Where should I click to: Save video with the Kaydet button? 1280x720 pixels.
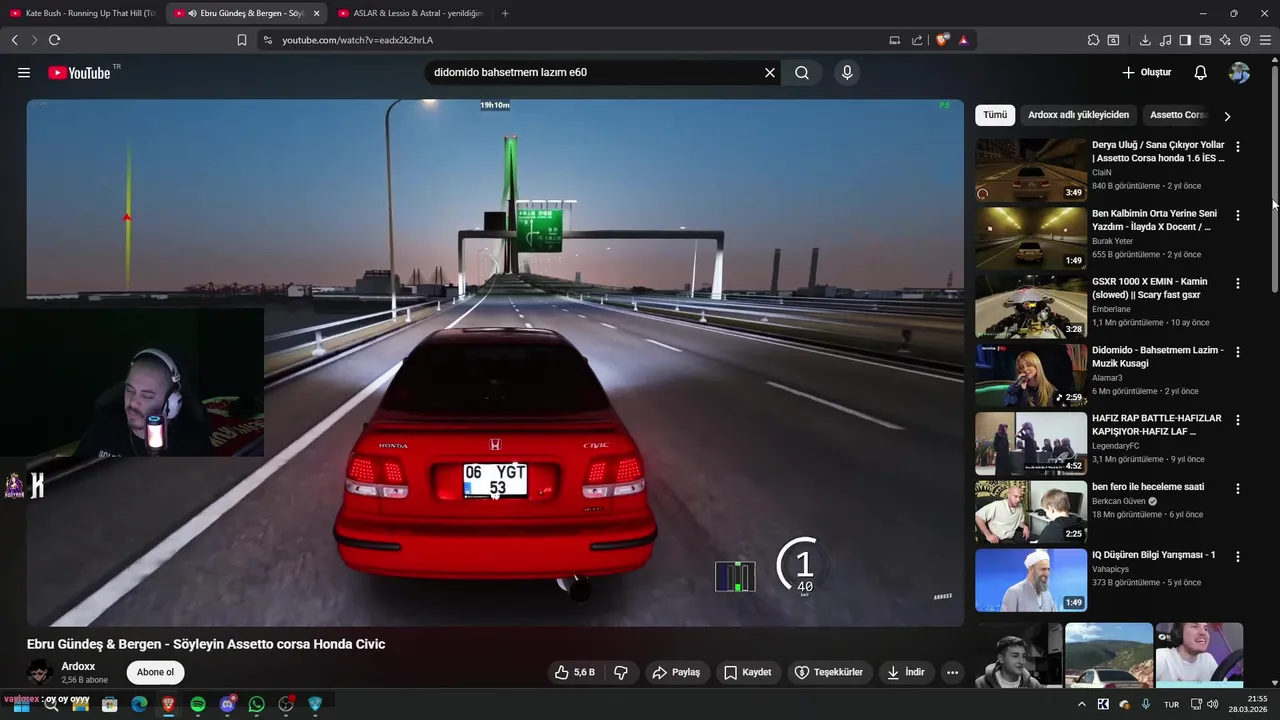point(747,672)
